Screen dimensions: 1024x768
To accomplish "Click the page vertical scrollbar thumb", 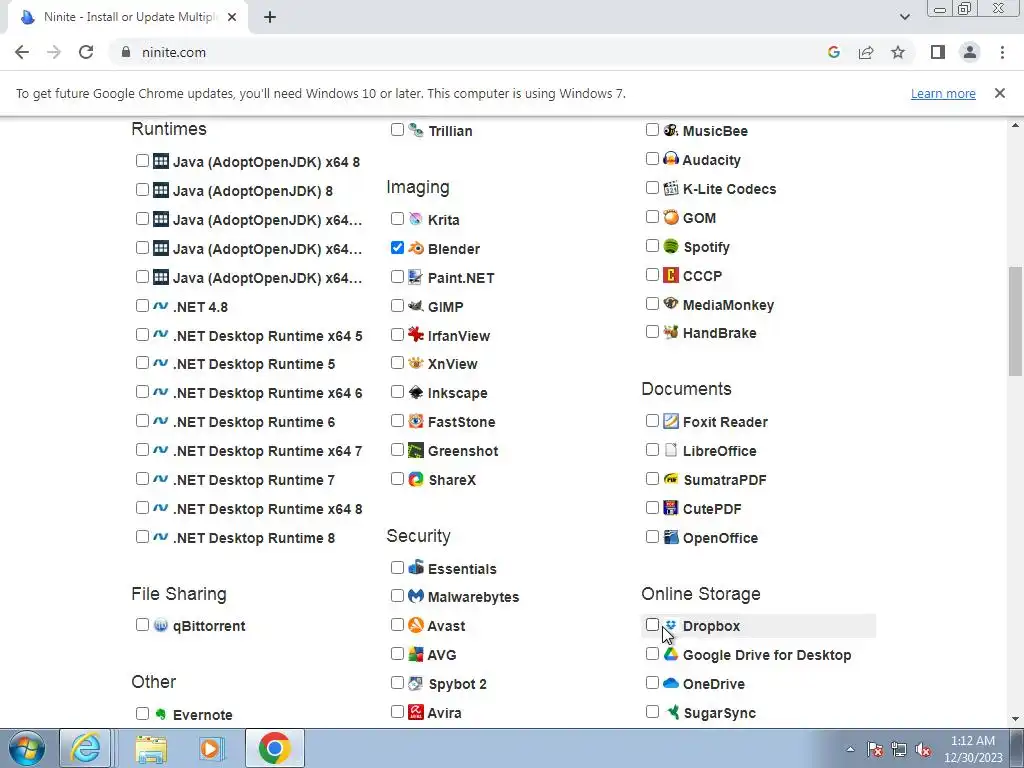I will [1015, 321].
